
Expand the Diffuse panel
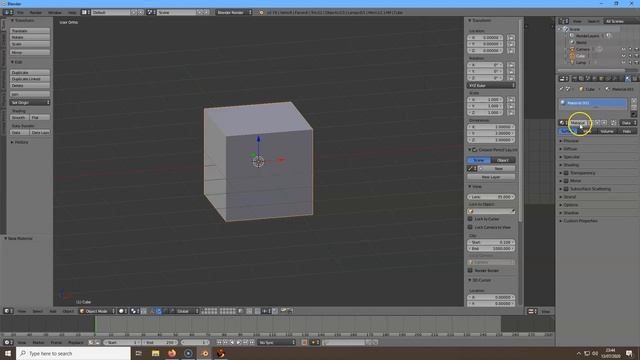pyautogui.click(x=570, y=149)
